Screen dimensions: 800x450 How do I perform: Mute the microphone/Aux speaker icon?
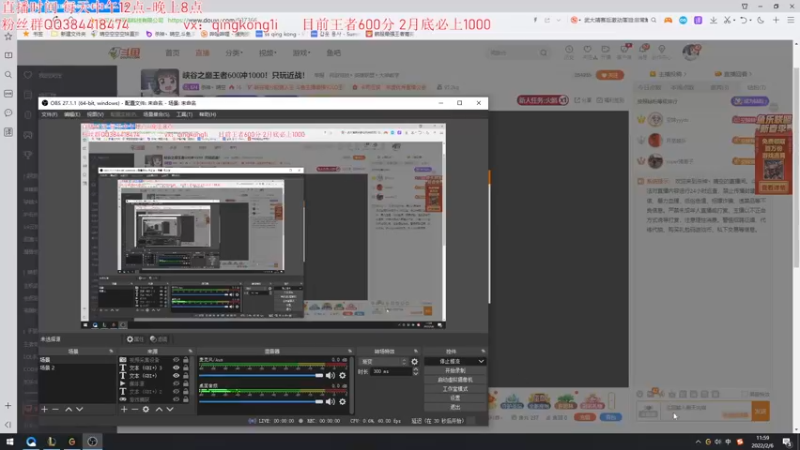pos(331,376)
